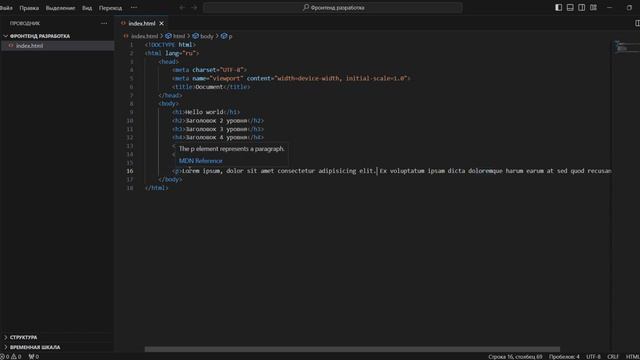
Task: Change the CRLF line ending setting
Action: (613, 357)
